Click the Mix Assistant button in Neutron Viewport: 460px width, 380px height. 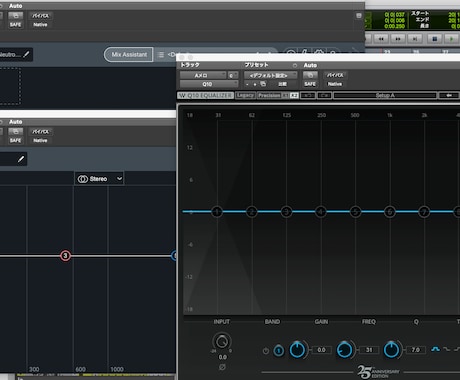point(129,54)
